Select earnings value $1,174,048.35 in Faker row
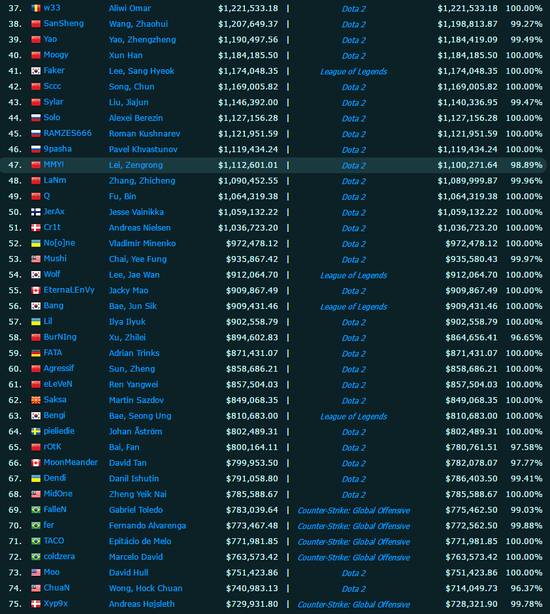 point(248,71)
